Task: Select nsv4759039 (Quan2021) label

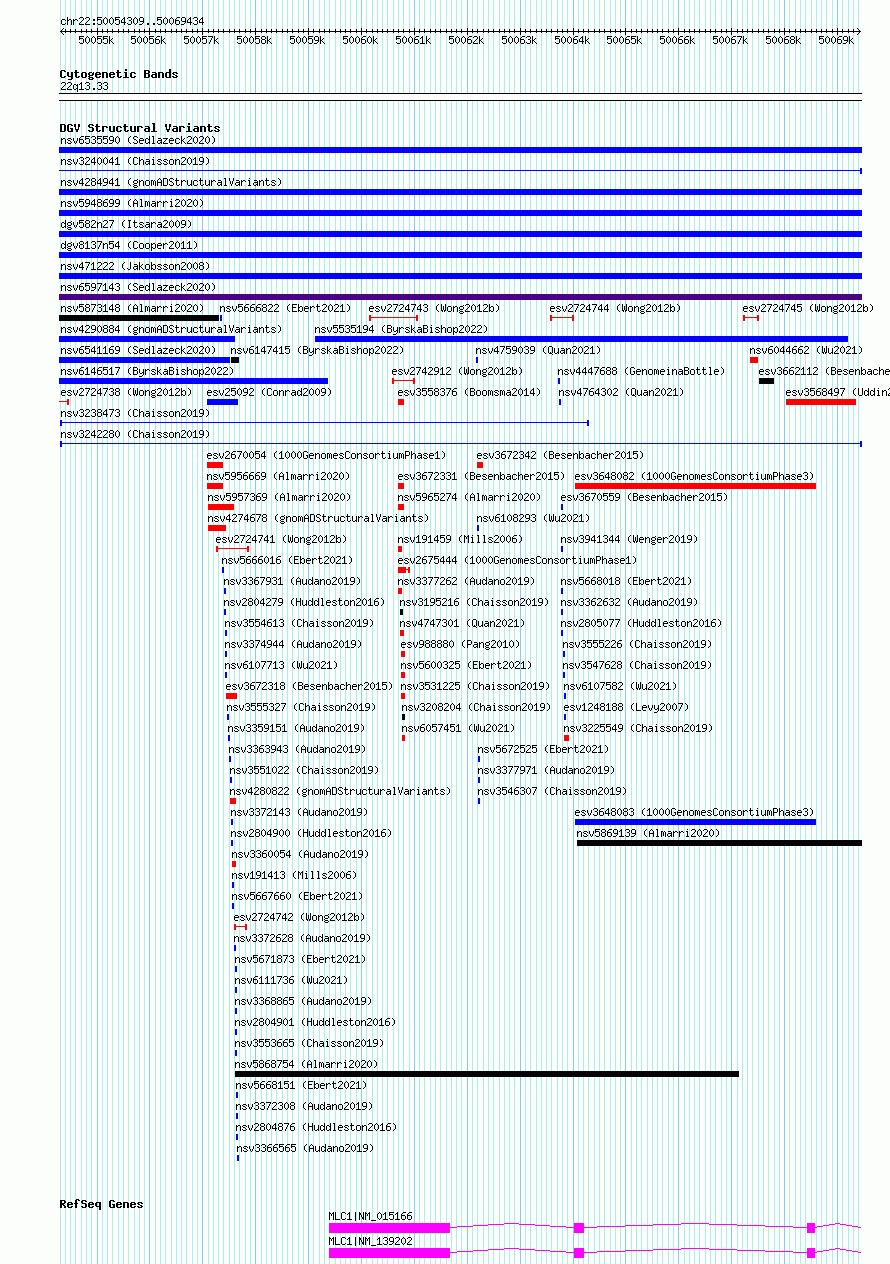Action: pyautogui.click(x=538, y=351)
